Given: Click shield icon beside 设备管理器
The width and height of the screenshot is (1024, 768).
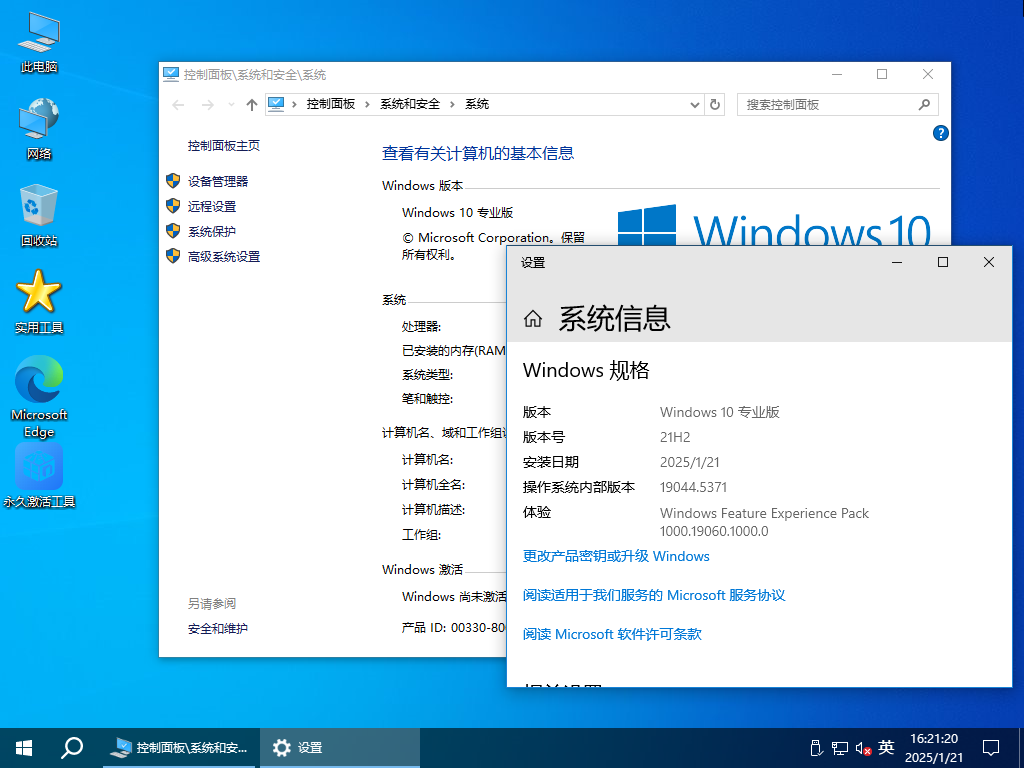Looking at the screenshot, I should coord(173,181).
